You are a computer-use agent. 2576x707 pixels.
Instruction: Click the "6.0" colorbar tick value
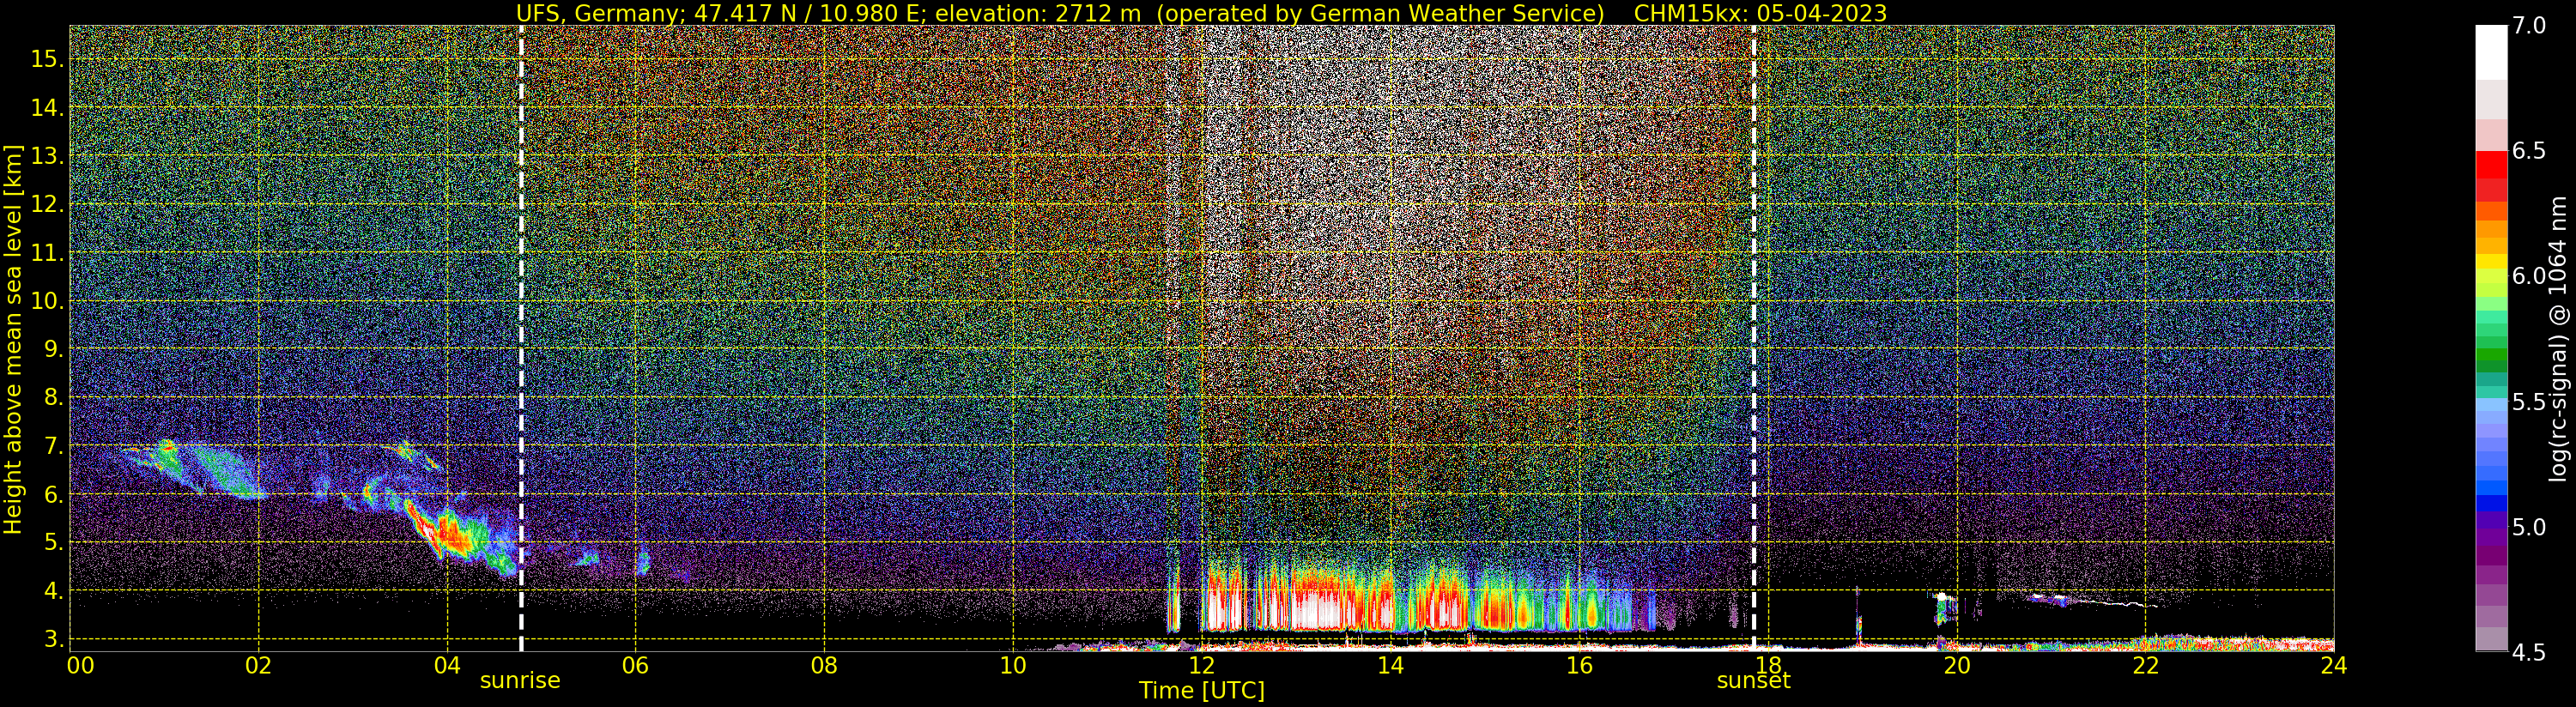pos(2529,276)
